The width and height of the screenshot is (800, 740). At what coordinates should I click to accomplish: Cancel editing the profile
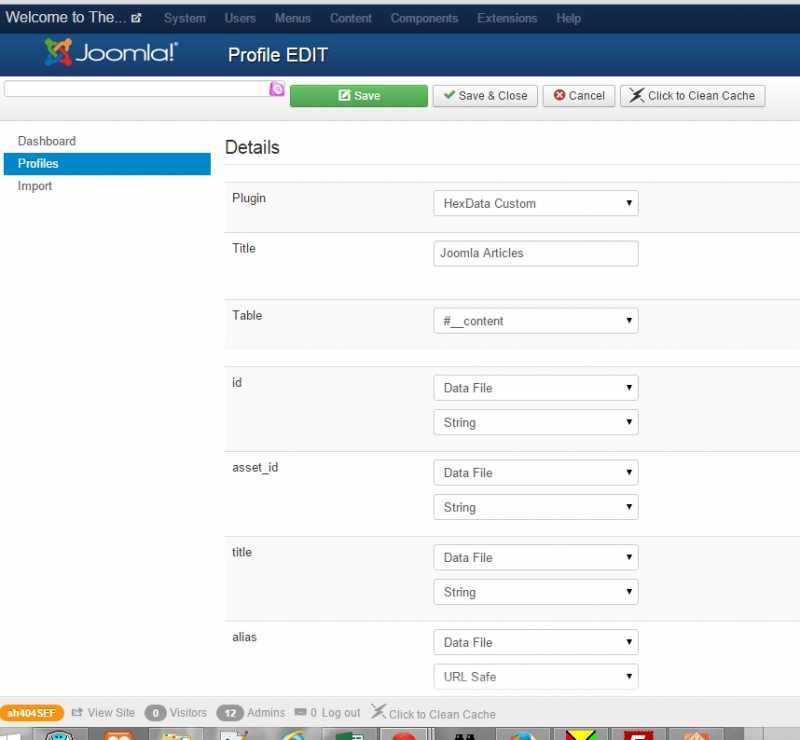579,96
